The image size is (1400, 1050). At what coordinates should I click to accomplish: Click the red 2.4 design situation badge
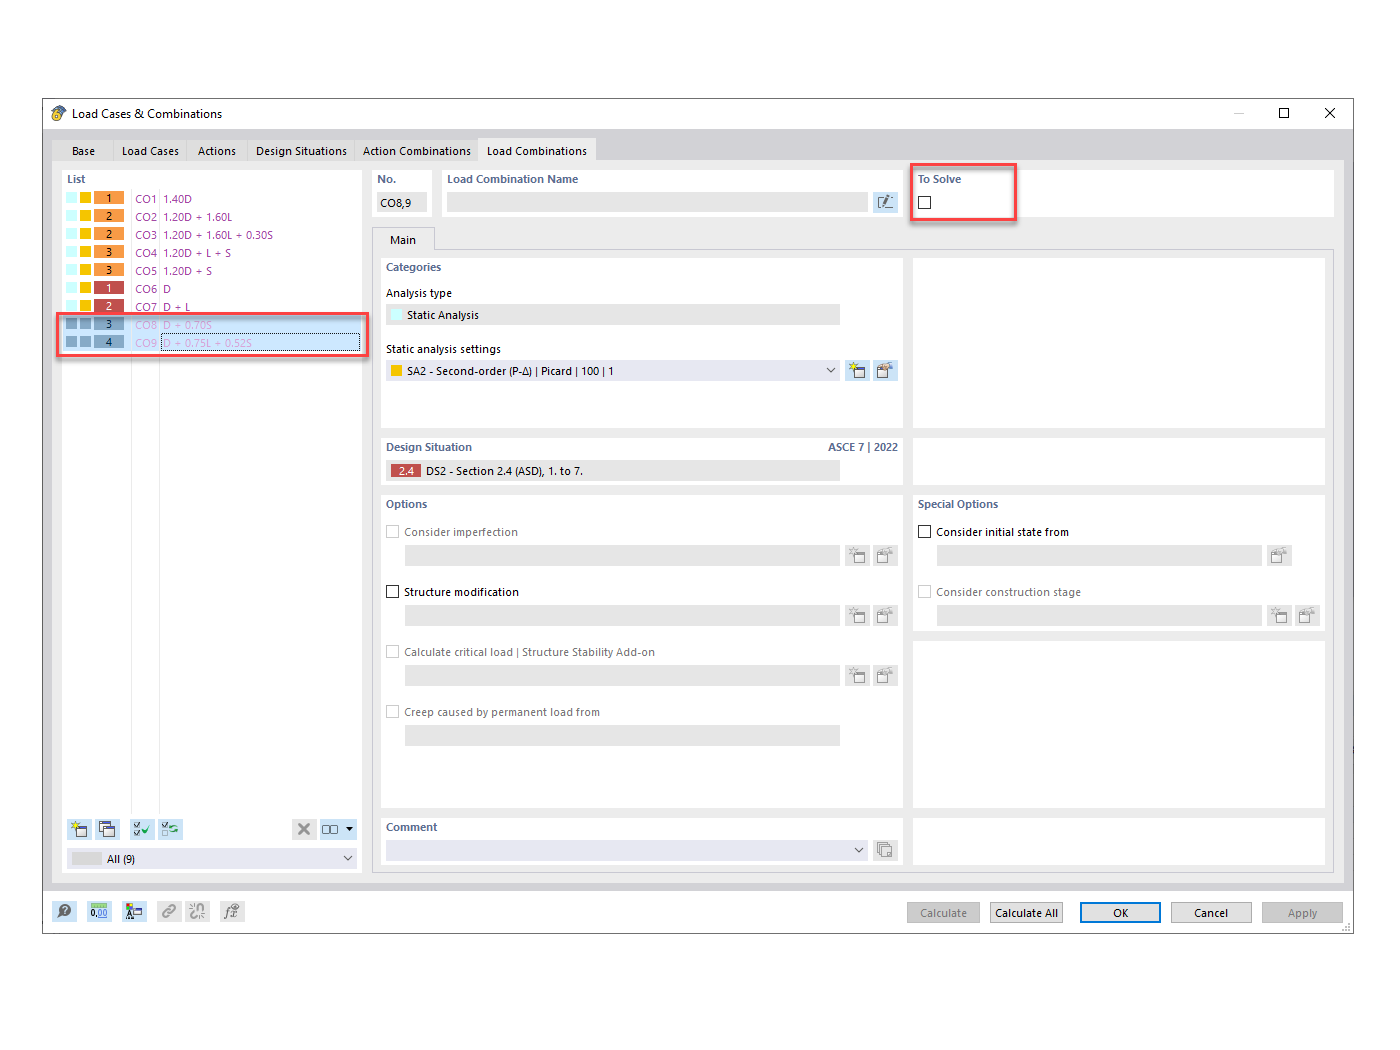[x=406, y=471]
